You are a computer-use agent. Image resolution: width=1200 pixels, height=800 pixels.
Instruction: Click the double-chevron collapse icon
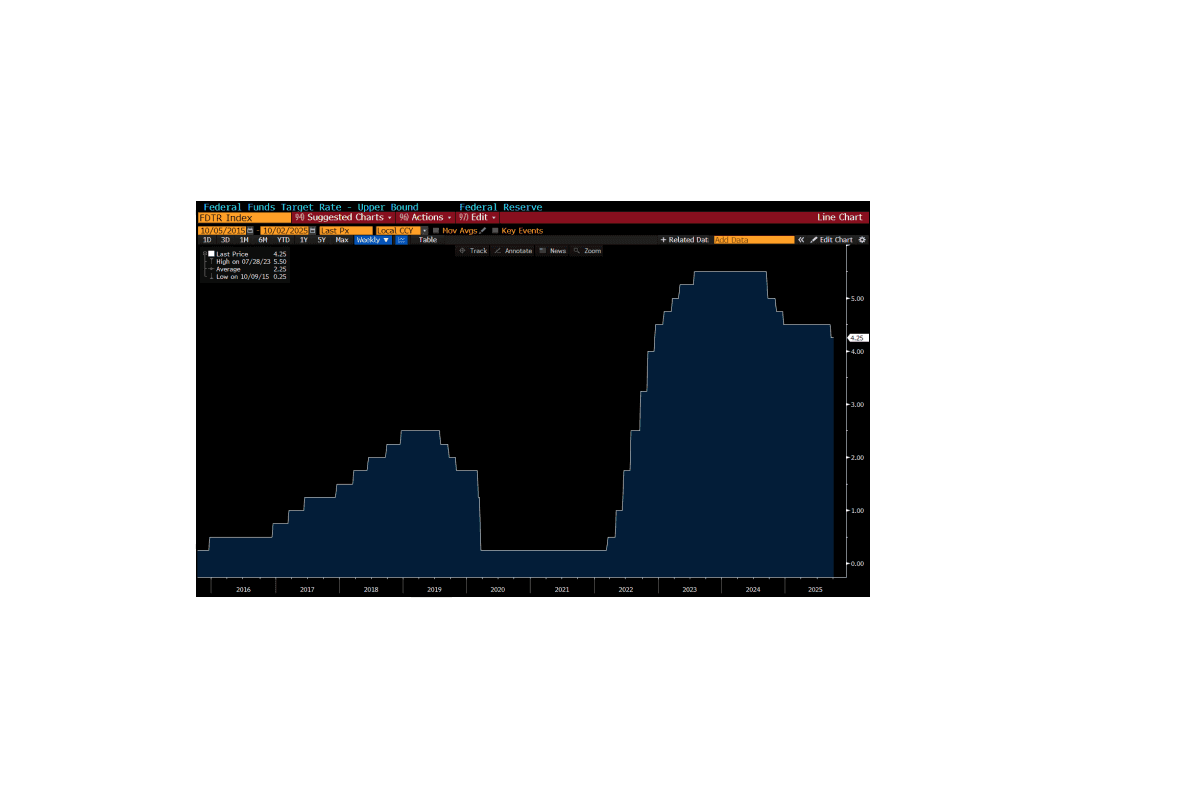pyautogui.click(x=801, y=240)
